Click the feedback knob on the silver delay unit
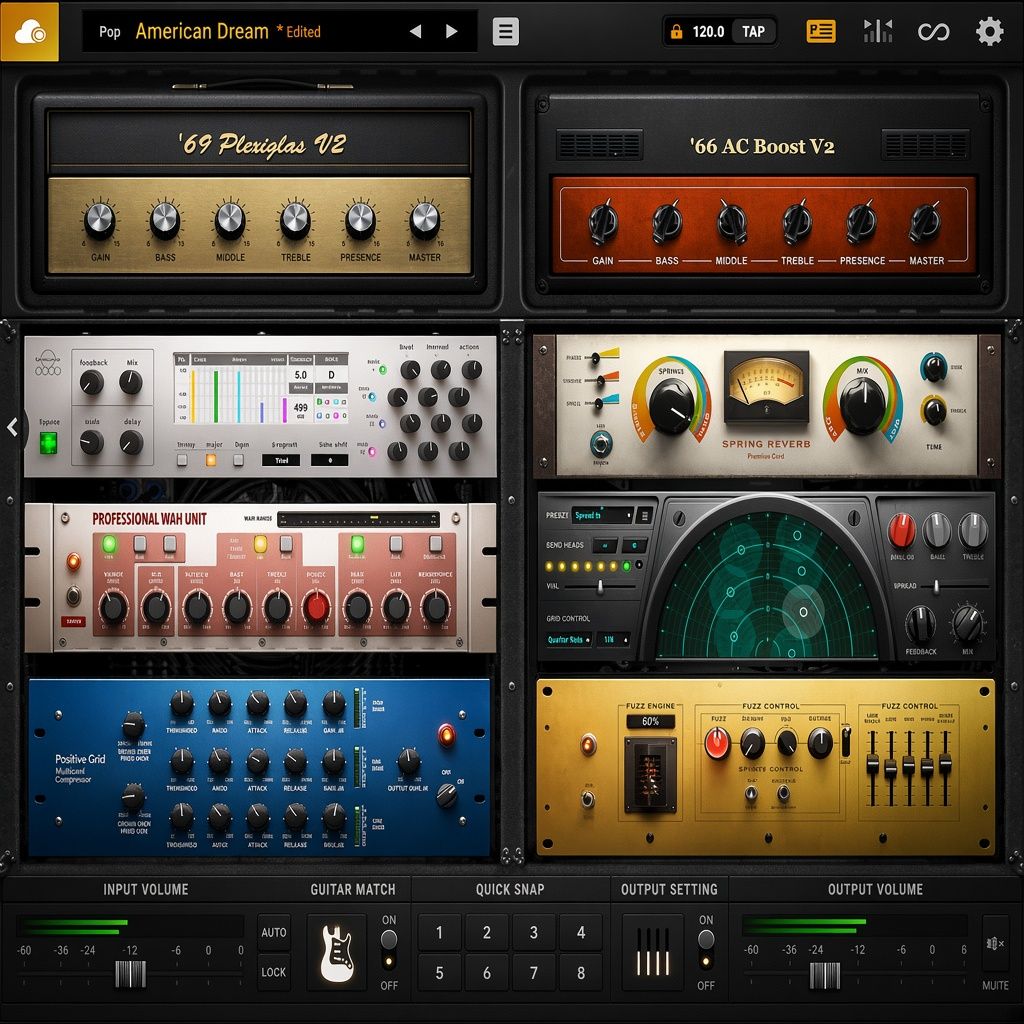 tap(91, 383)
